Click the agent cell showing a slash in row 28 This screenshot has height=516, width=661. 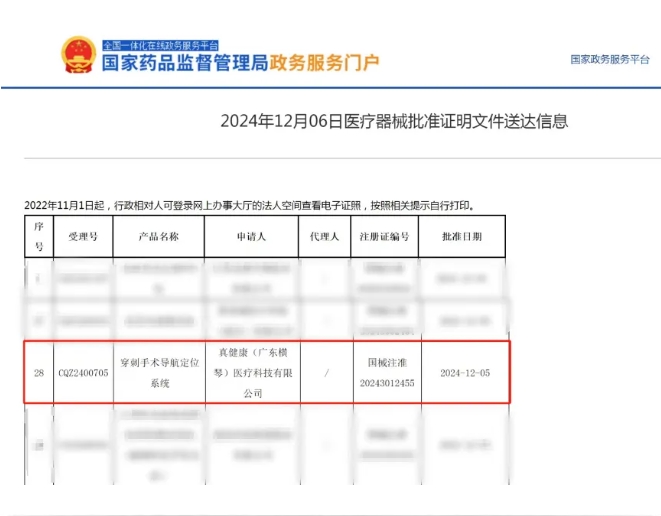click(x=327, y=373)
